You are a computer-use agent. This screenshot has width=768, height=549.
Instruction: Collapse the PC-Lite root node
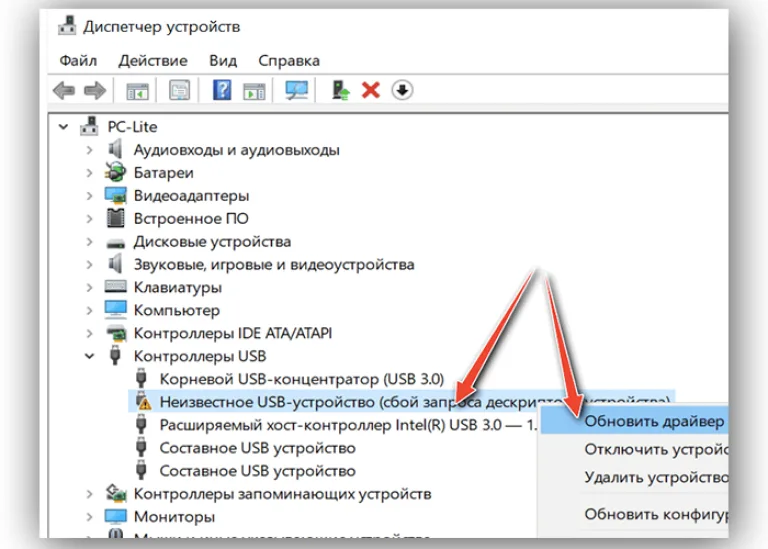click(63, 127)
